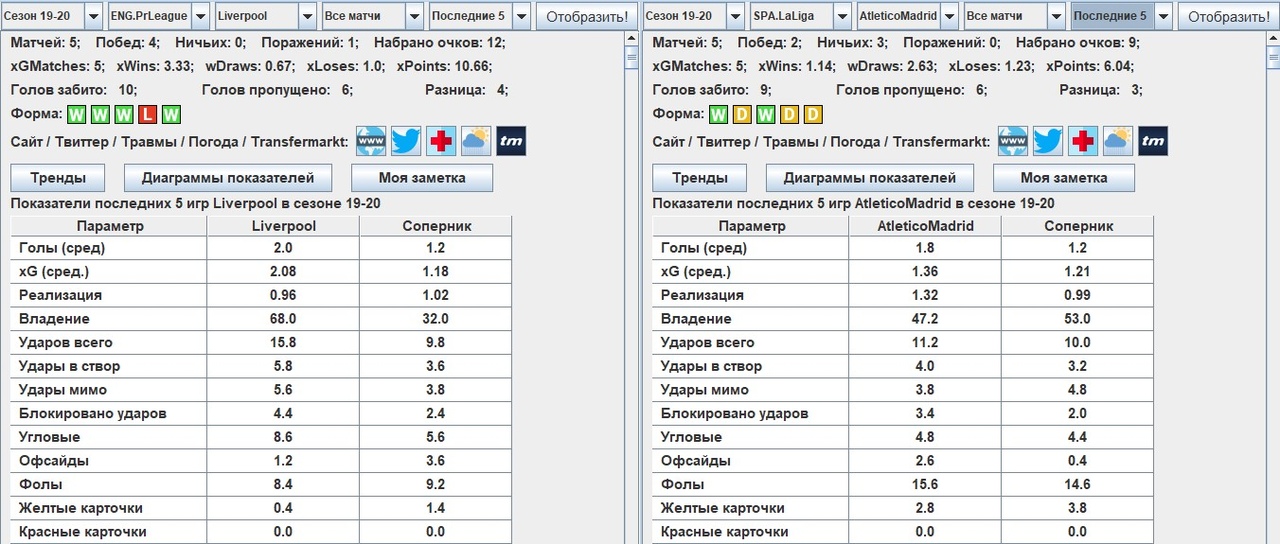Open AtleticoMadrid Моя заметка button

pos(1064,178)
